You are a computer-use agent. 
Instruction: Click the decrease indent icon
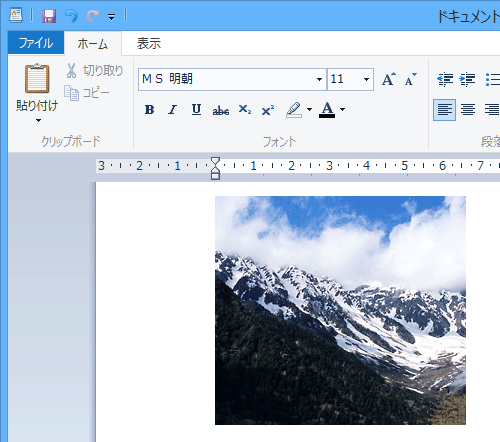(x=445, y=79)
